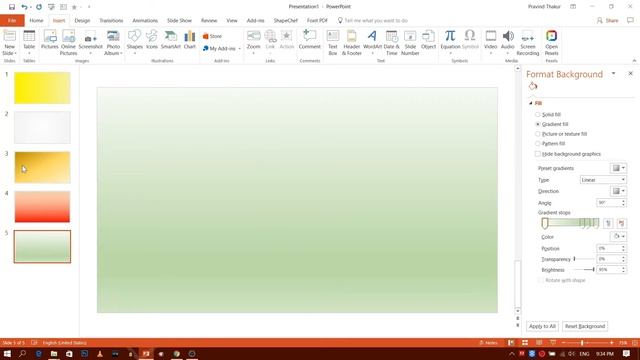Open Pexels add-in
Image resolution: width=640 pixels, height=360 pixels.
551,42
